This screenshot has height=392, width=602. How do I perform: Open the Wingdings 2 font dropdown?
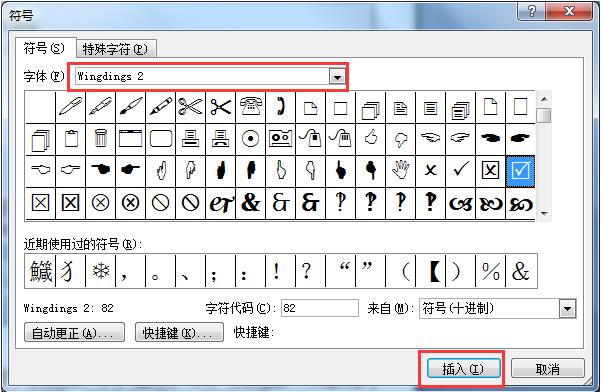(337, 77)
